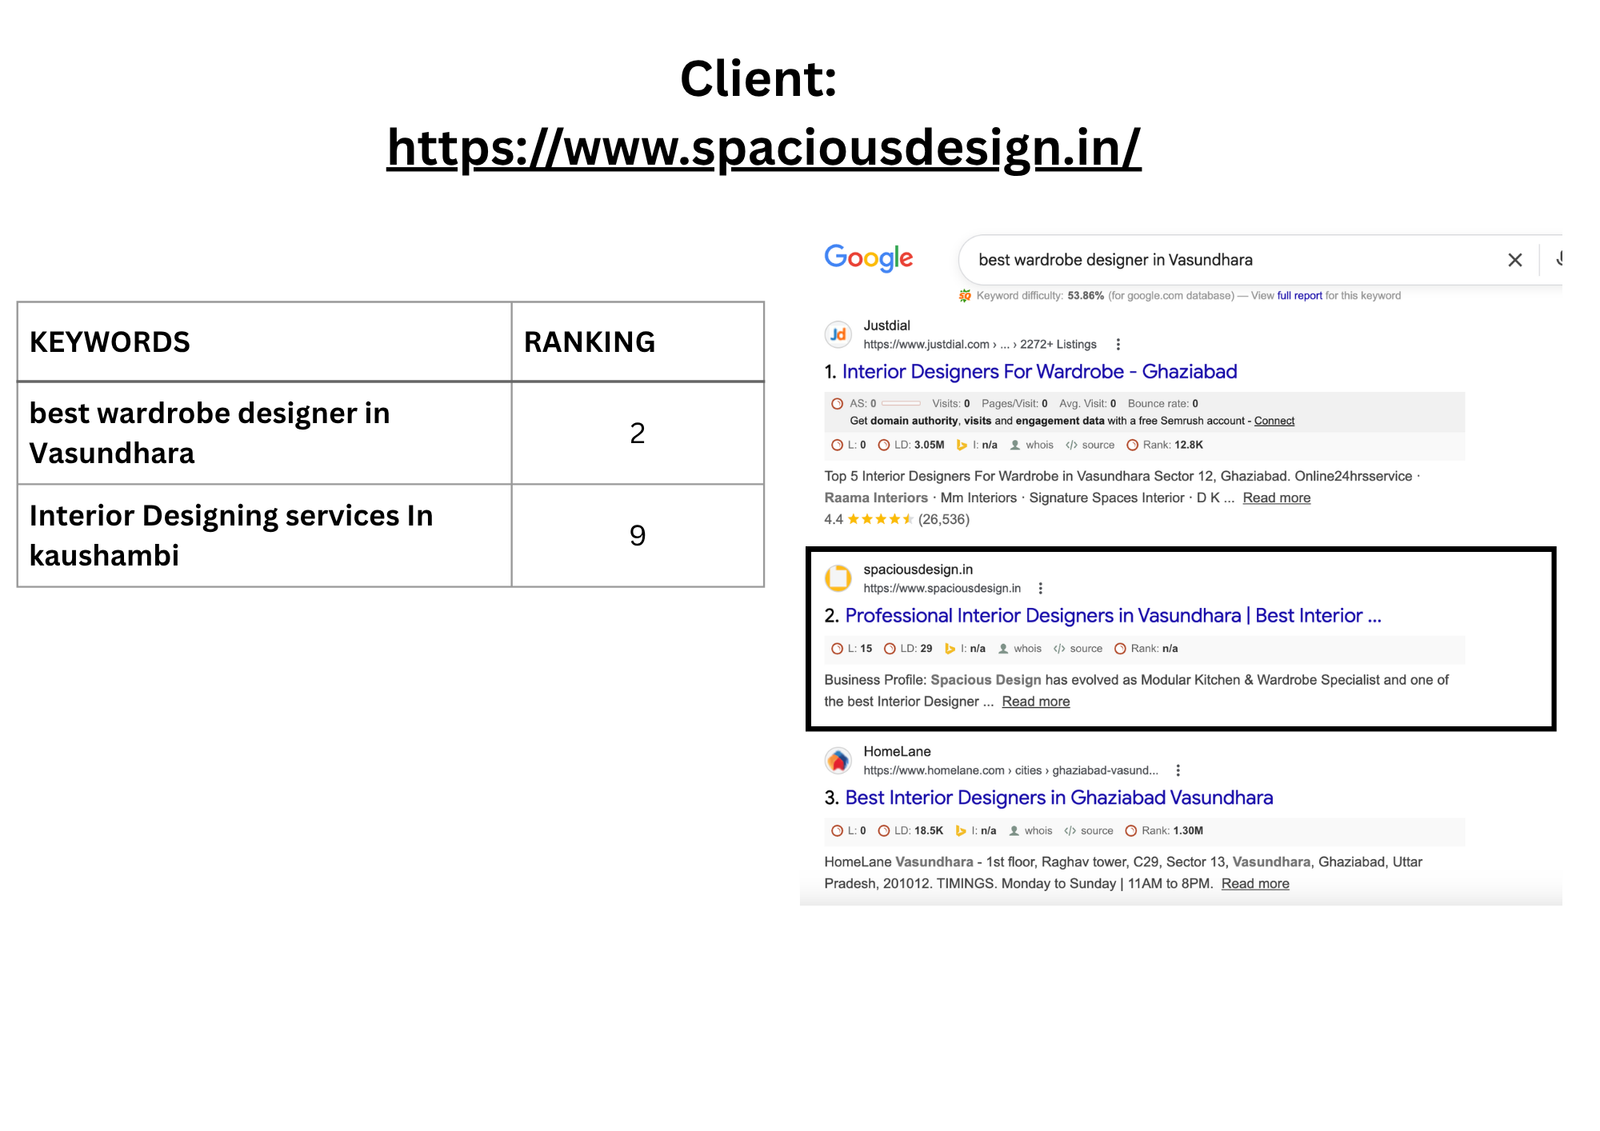This screenshot has height=1131, width=1600.
Task: Open Professional Interior Designers in Vasundhara result
Action: pos(1113,616)
